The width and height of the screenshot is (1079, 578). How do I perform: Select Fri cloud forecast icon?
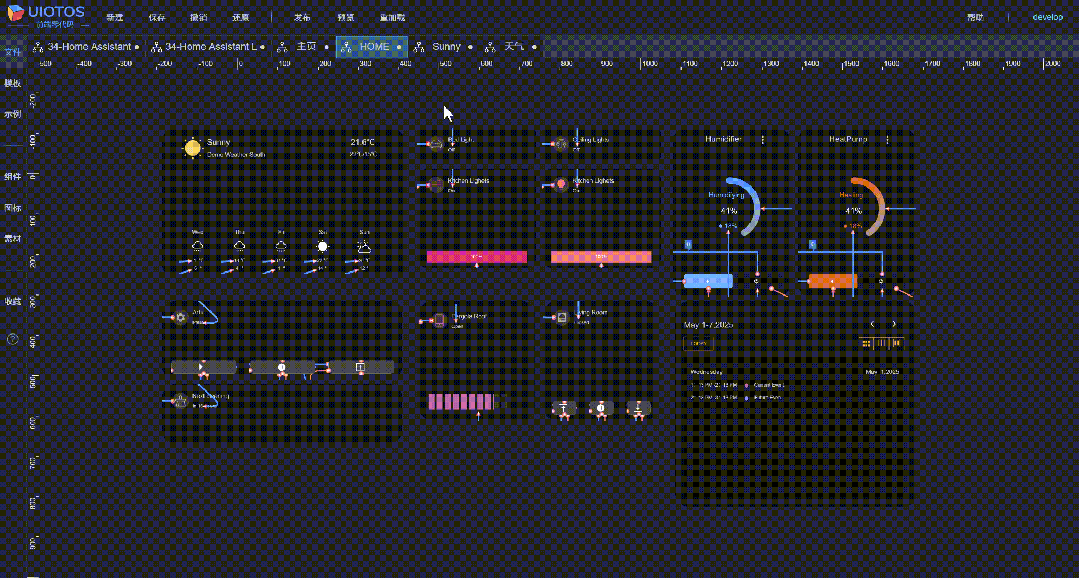point(281,246)
